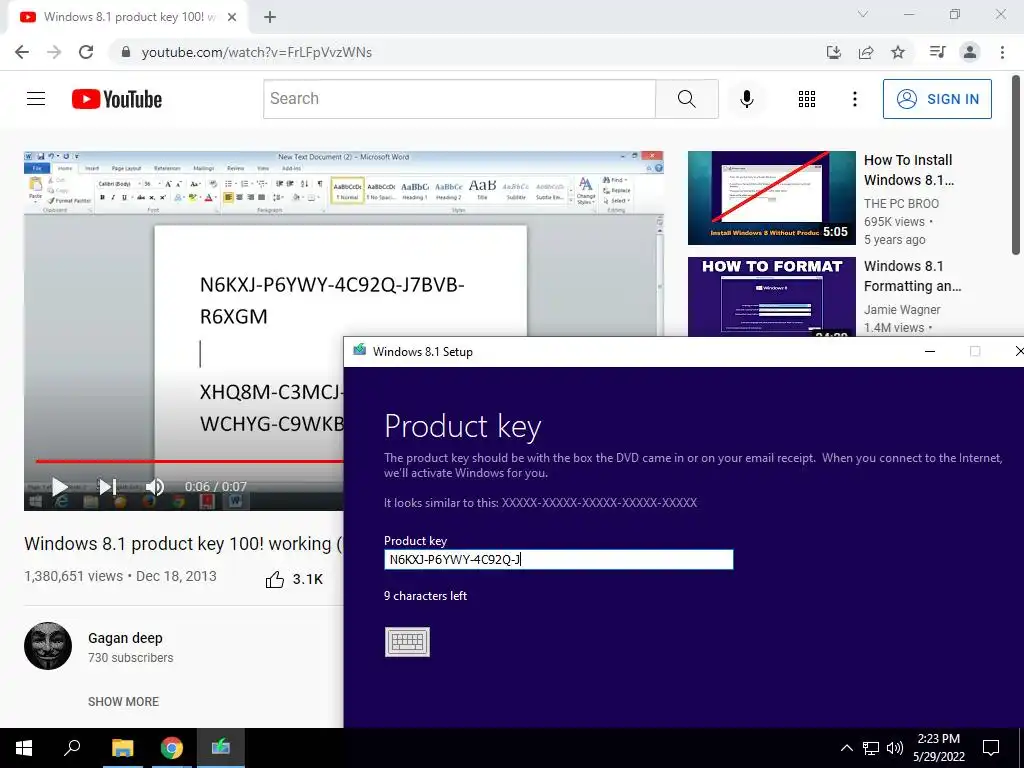This screenshot has width=1024, height=768.
Task: Open YouTube apps grid icon
Action: (807, 99)
